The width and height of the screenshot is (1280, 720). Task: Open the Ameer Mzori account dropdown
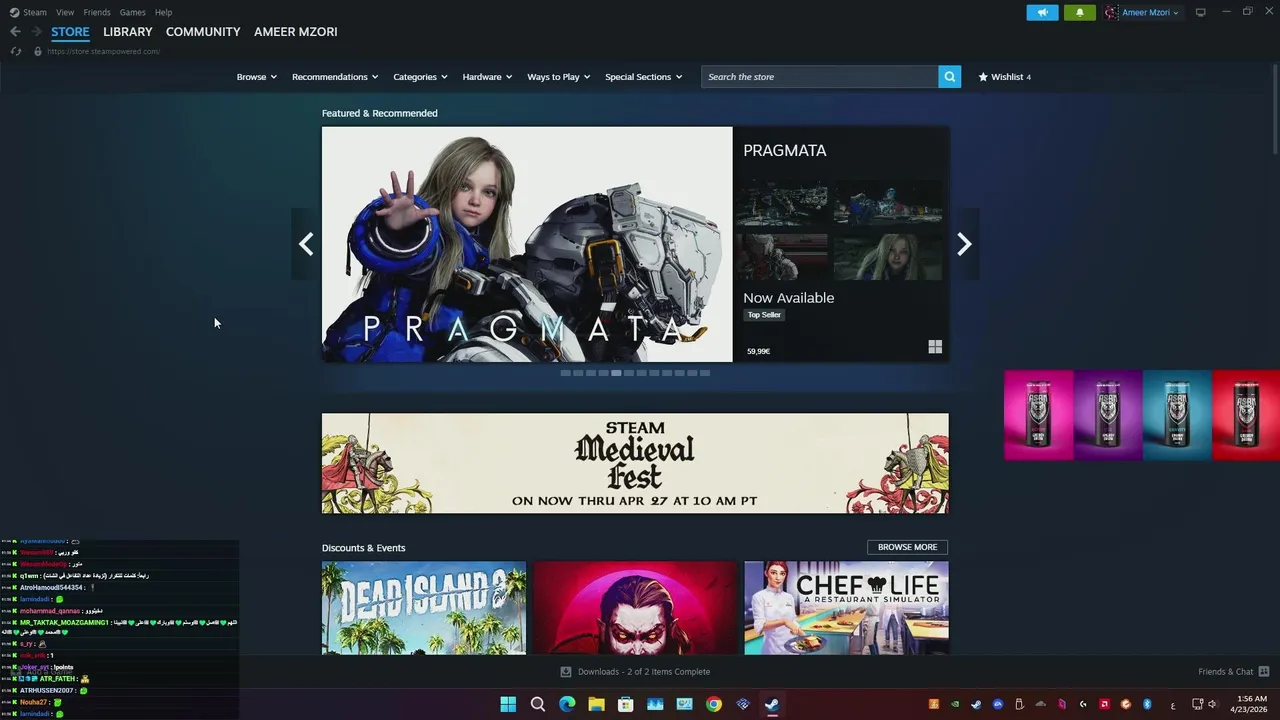[1151, 12]
